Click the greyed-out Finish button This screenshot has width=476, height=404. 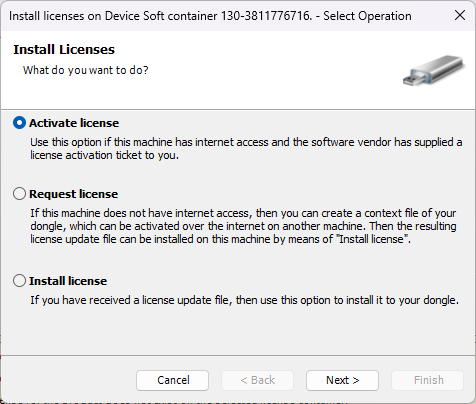point(428,380)
